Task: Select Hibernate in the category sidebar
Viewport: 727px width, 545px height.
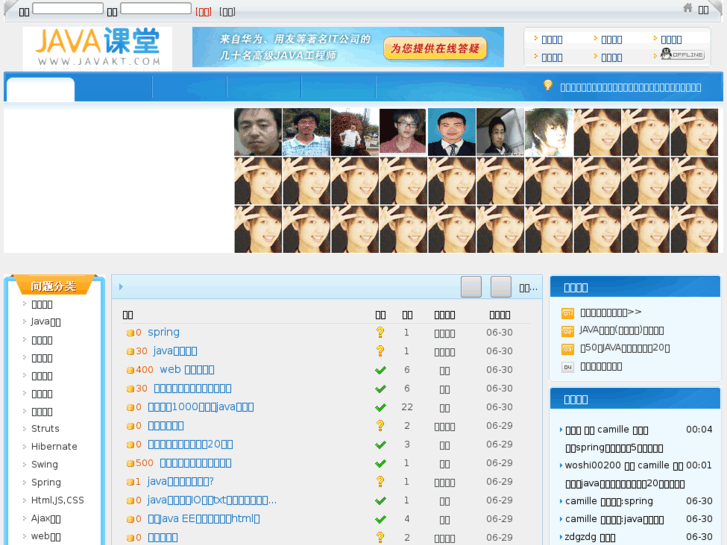Action: point(54,447)
